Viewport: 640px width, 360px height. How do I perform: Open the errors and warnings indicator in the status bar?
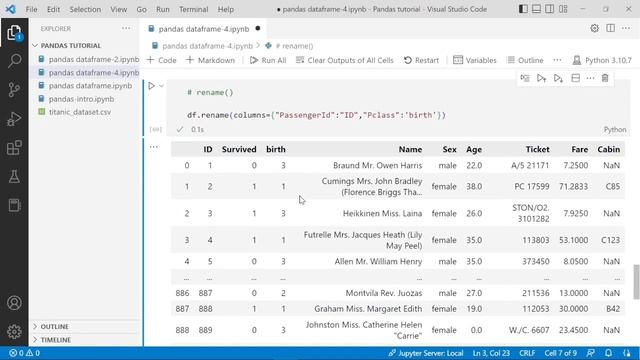(x=24, y=353)
